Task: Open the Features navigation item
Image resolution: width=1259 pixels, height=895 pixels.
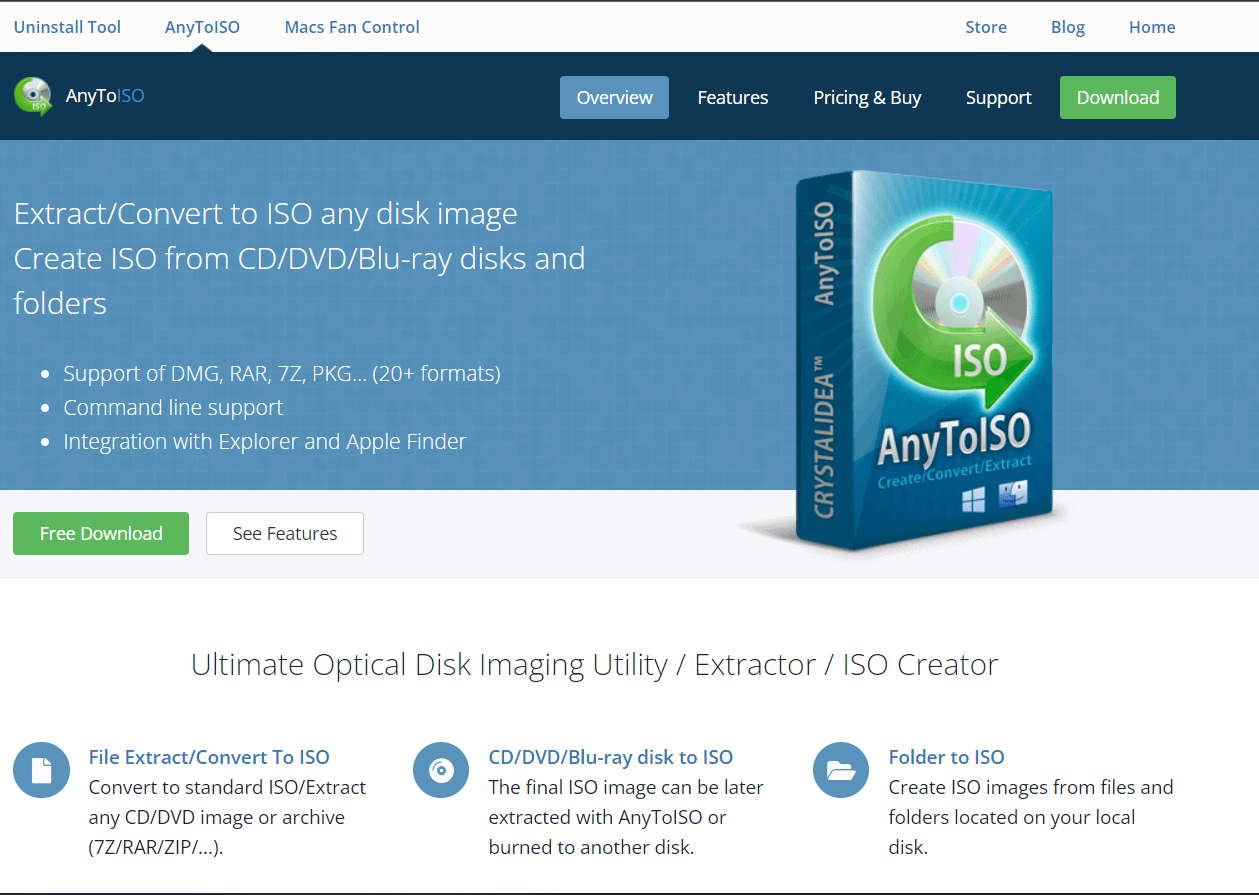Action: 733,97
